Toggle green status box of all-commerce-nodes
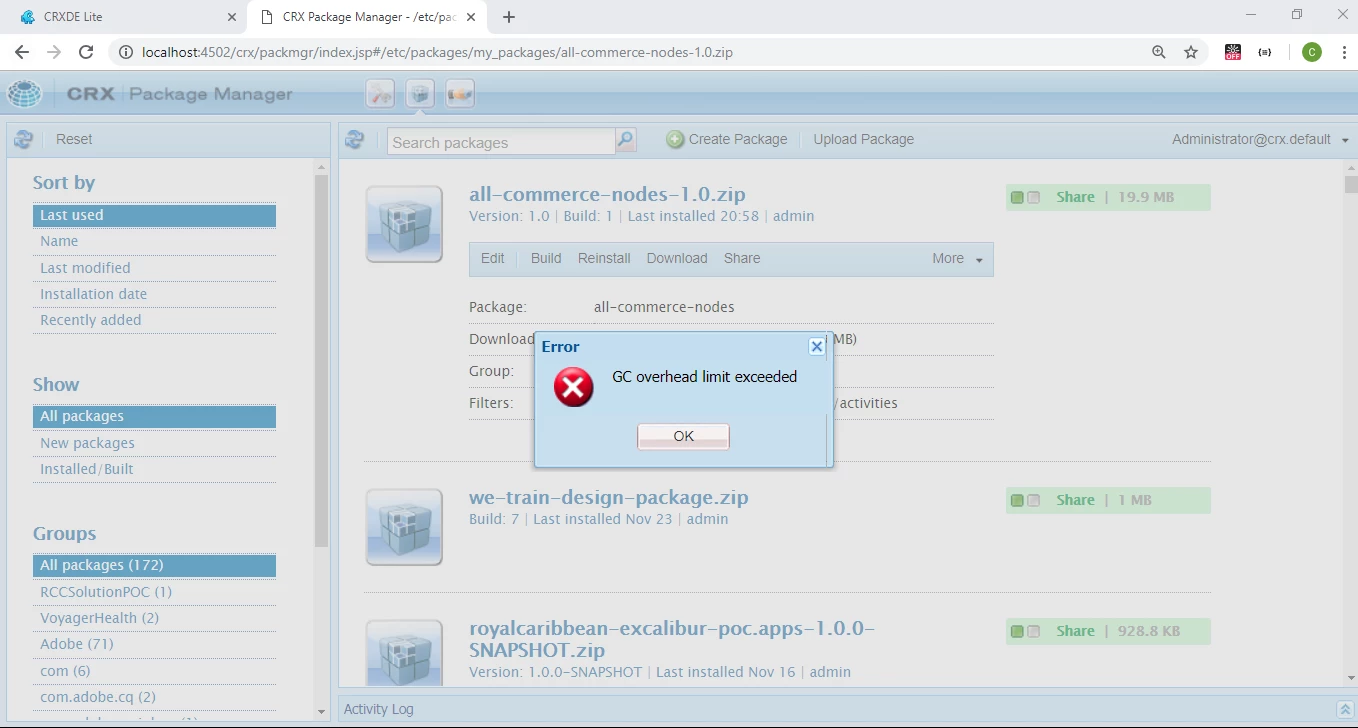Viewport: 1358px width, 728px height. tap(1017, 198)
